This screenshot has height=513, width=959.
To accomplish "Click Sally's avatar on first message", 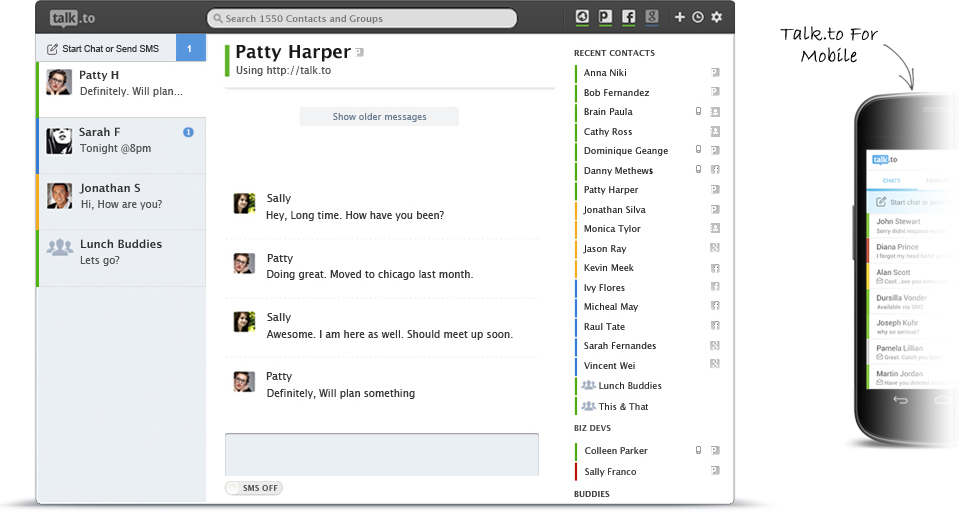I will [244, 204].
